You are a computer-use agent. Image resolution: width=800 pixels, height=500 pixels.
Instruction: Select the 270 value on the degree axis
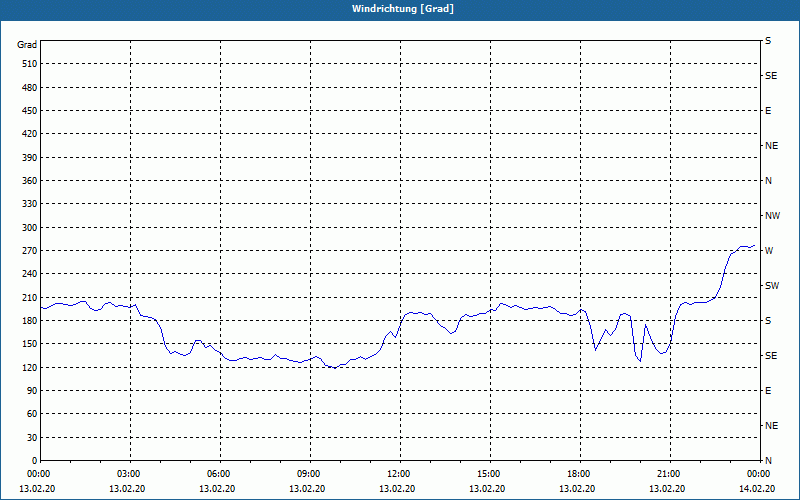click(30, 251)
